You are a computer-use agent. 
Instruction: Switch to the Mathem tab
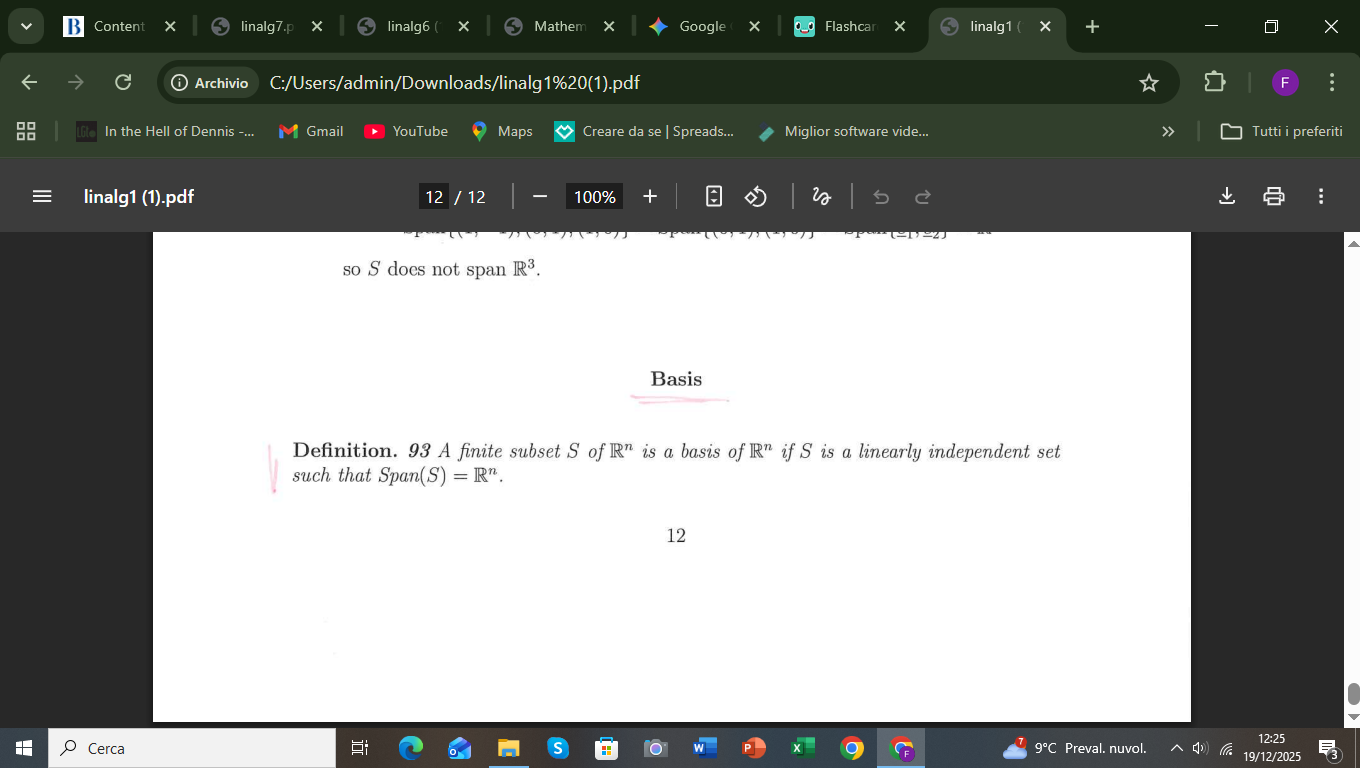pyautogui.click(x=560, y=26)
